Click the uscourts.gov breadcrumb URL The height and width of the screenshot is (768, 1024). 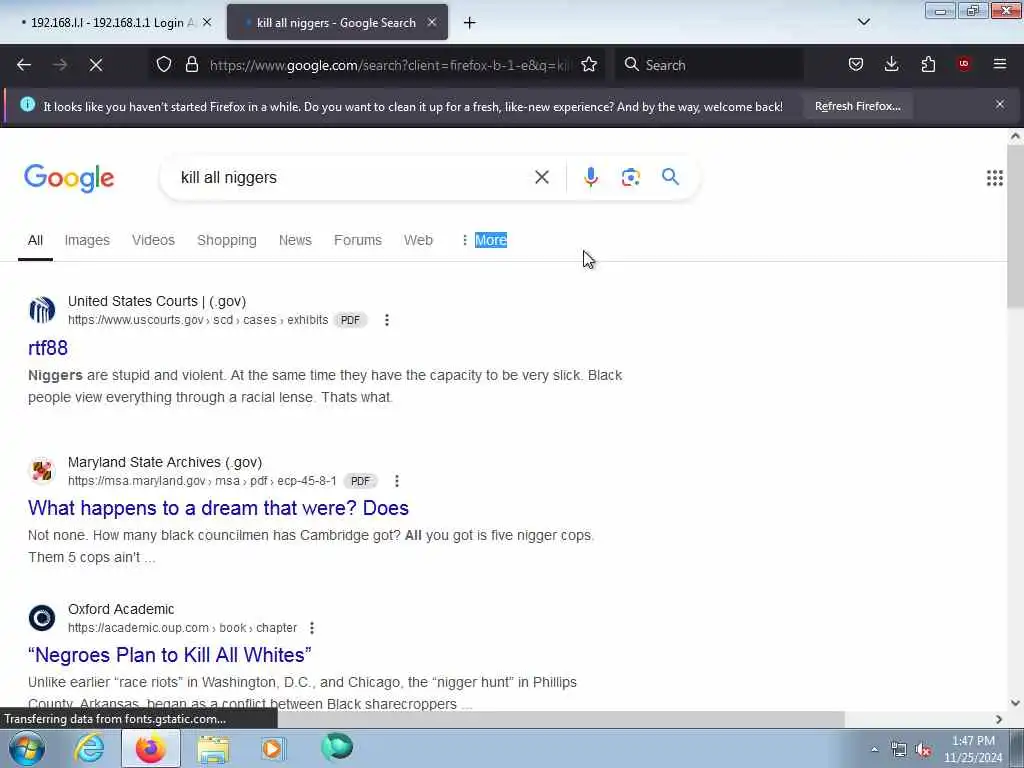coord(198,320)
